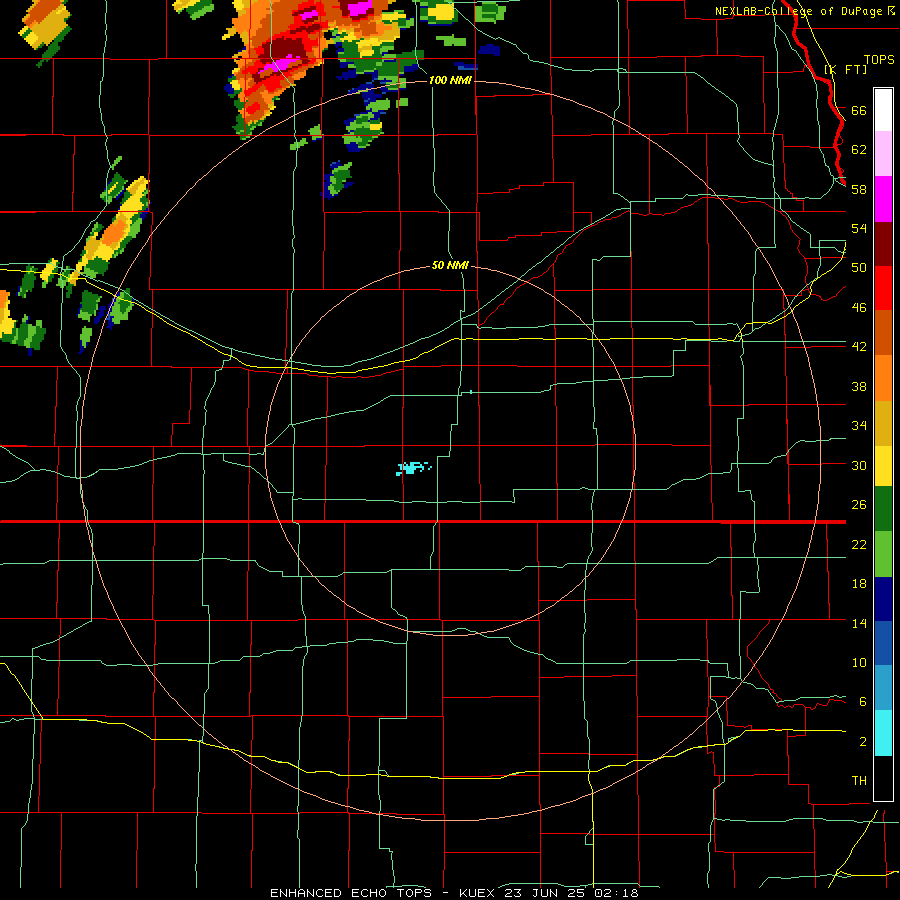Click the gold legend swatch
The image size is (900, 900).
pos(883,422)
